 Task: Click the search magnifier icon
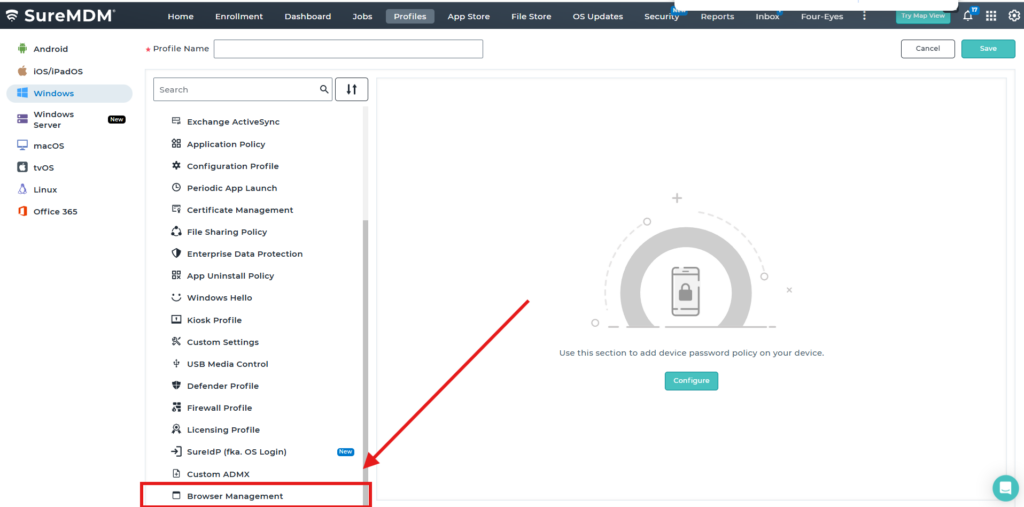point(324,90)
